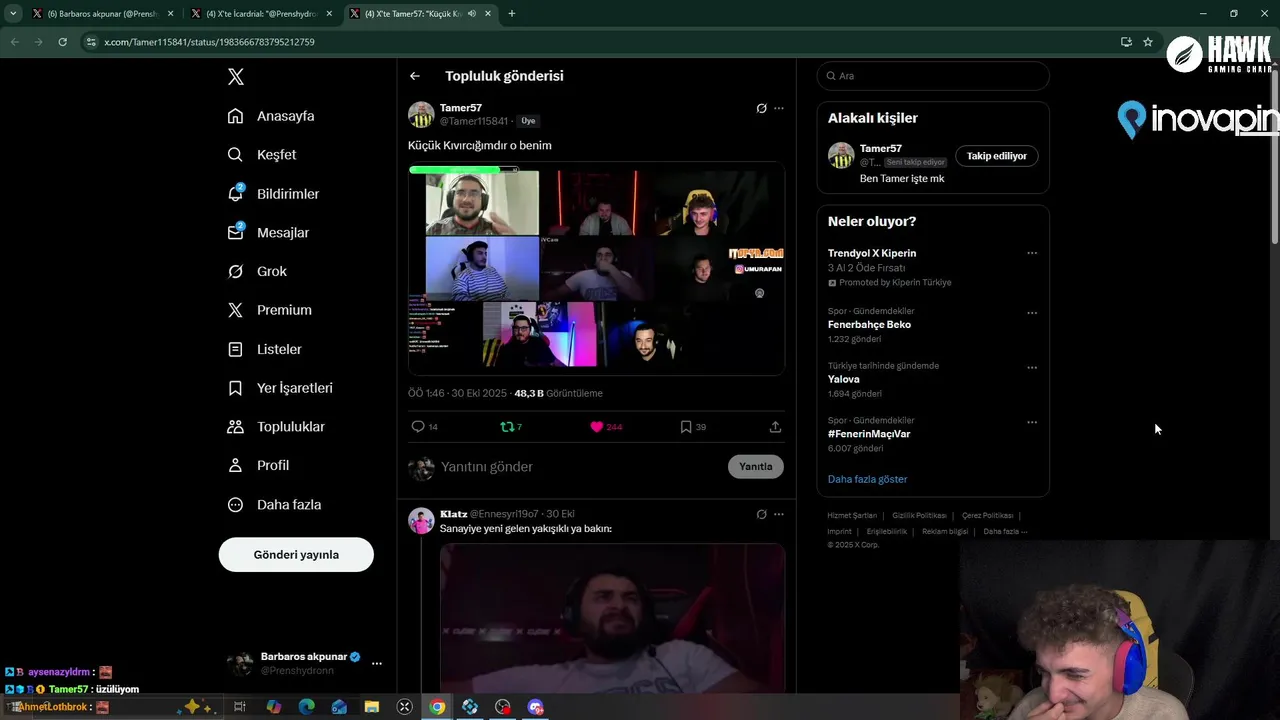Open File Explorer from the taskbar
The image size is (1280, 720).
click(x=371, y=707)
